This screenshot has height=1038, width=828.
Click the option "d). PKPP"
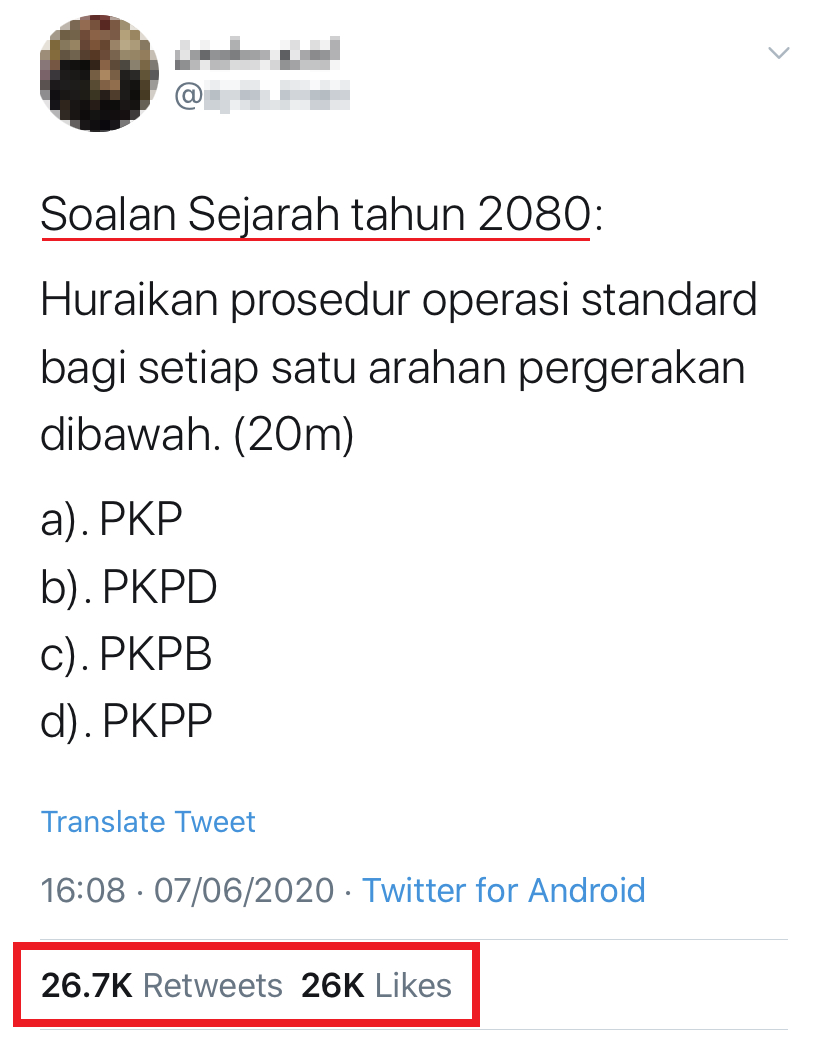click(x=127, y=721)
